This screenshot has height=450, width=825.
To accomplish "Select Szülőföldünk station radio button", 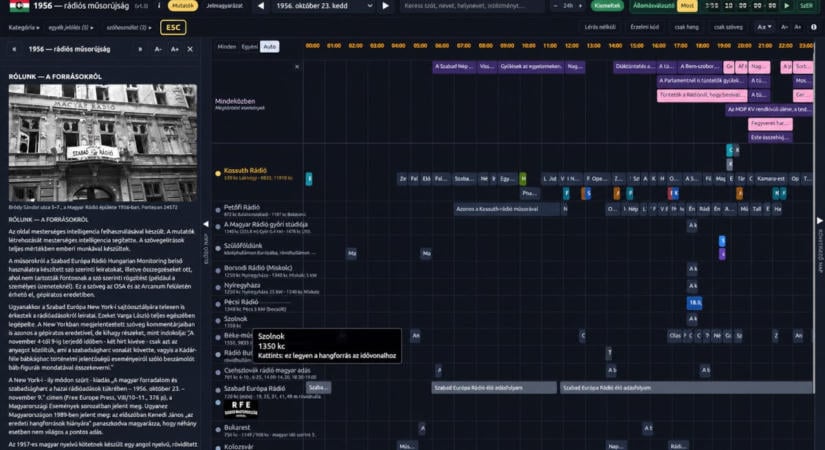I will point(218,248).
